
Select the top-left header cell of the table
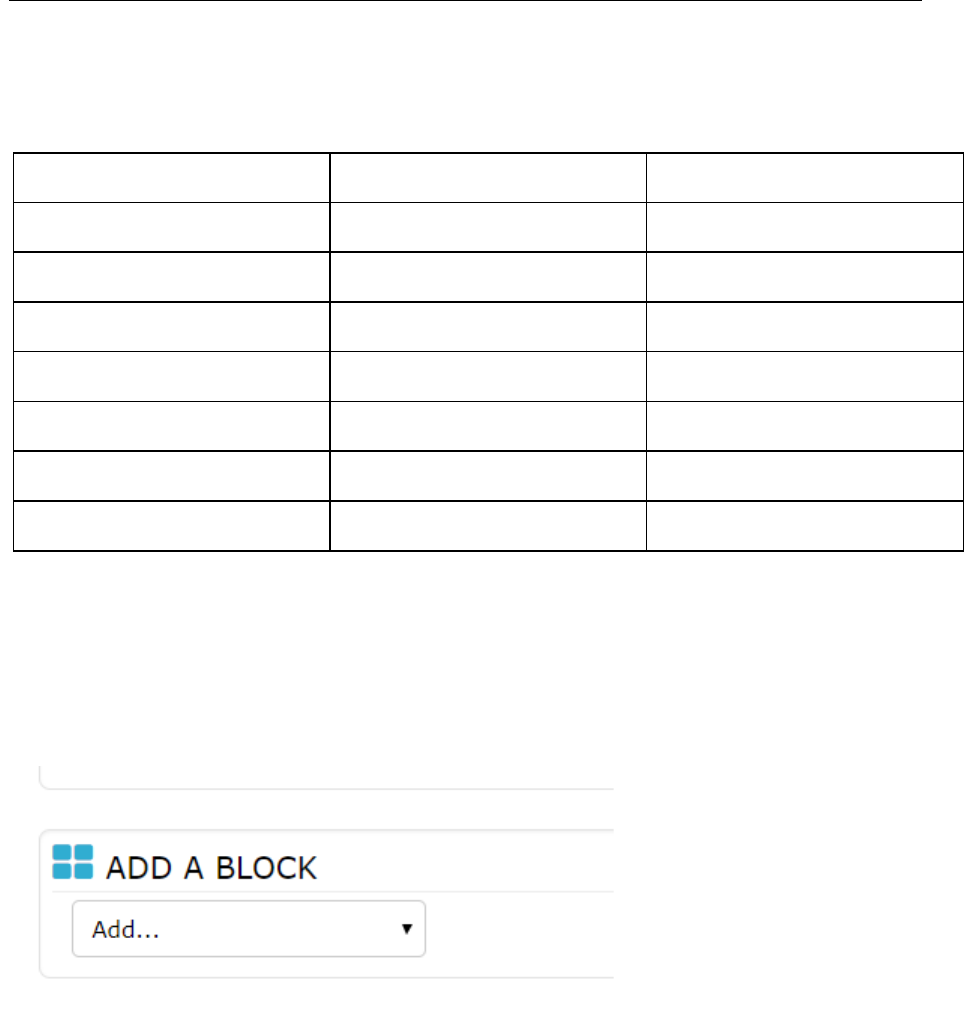171,177
